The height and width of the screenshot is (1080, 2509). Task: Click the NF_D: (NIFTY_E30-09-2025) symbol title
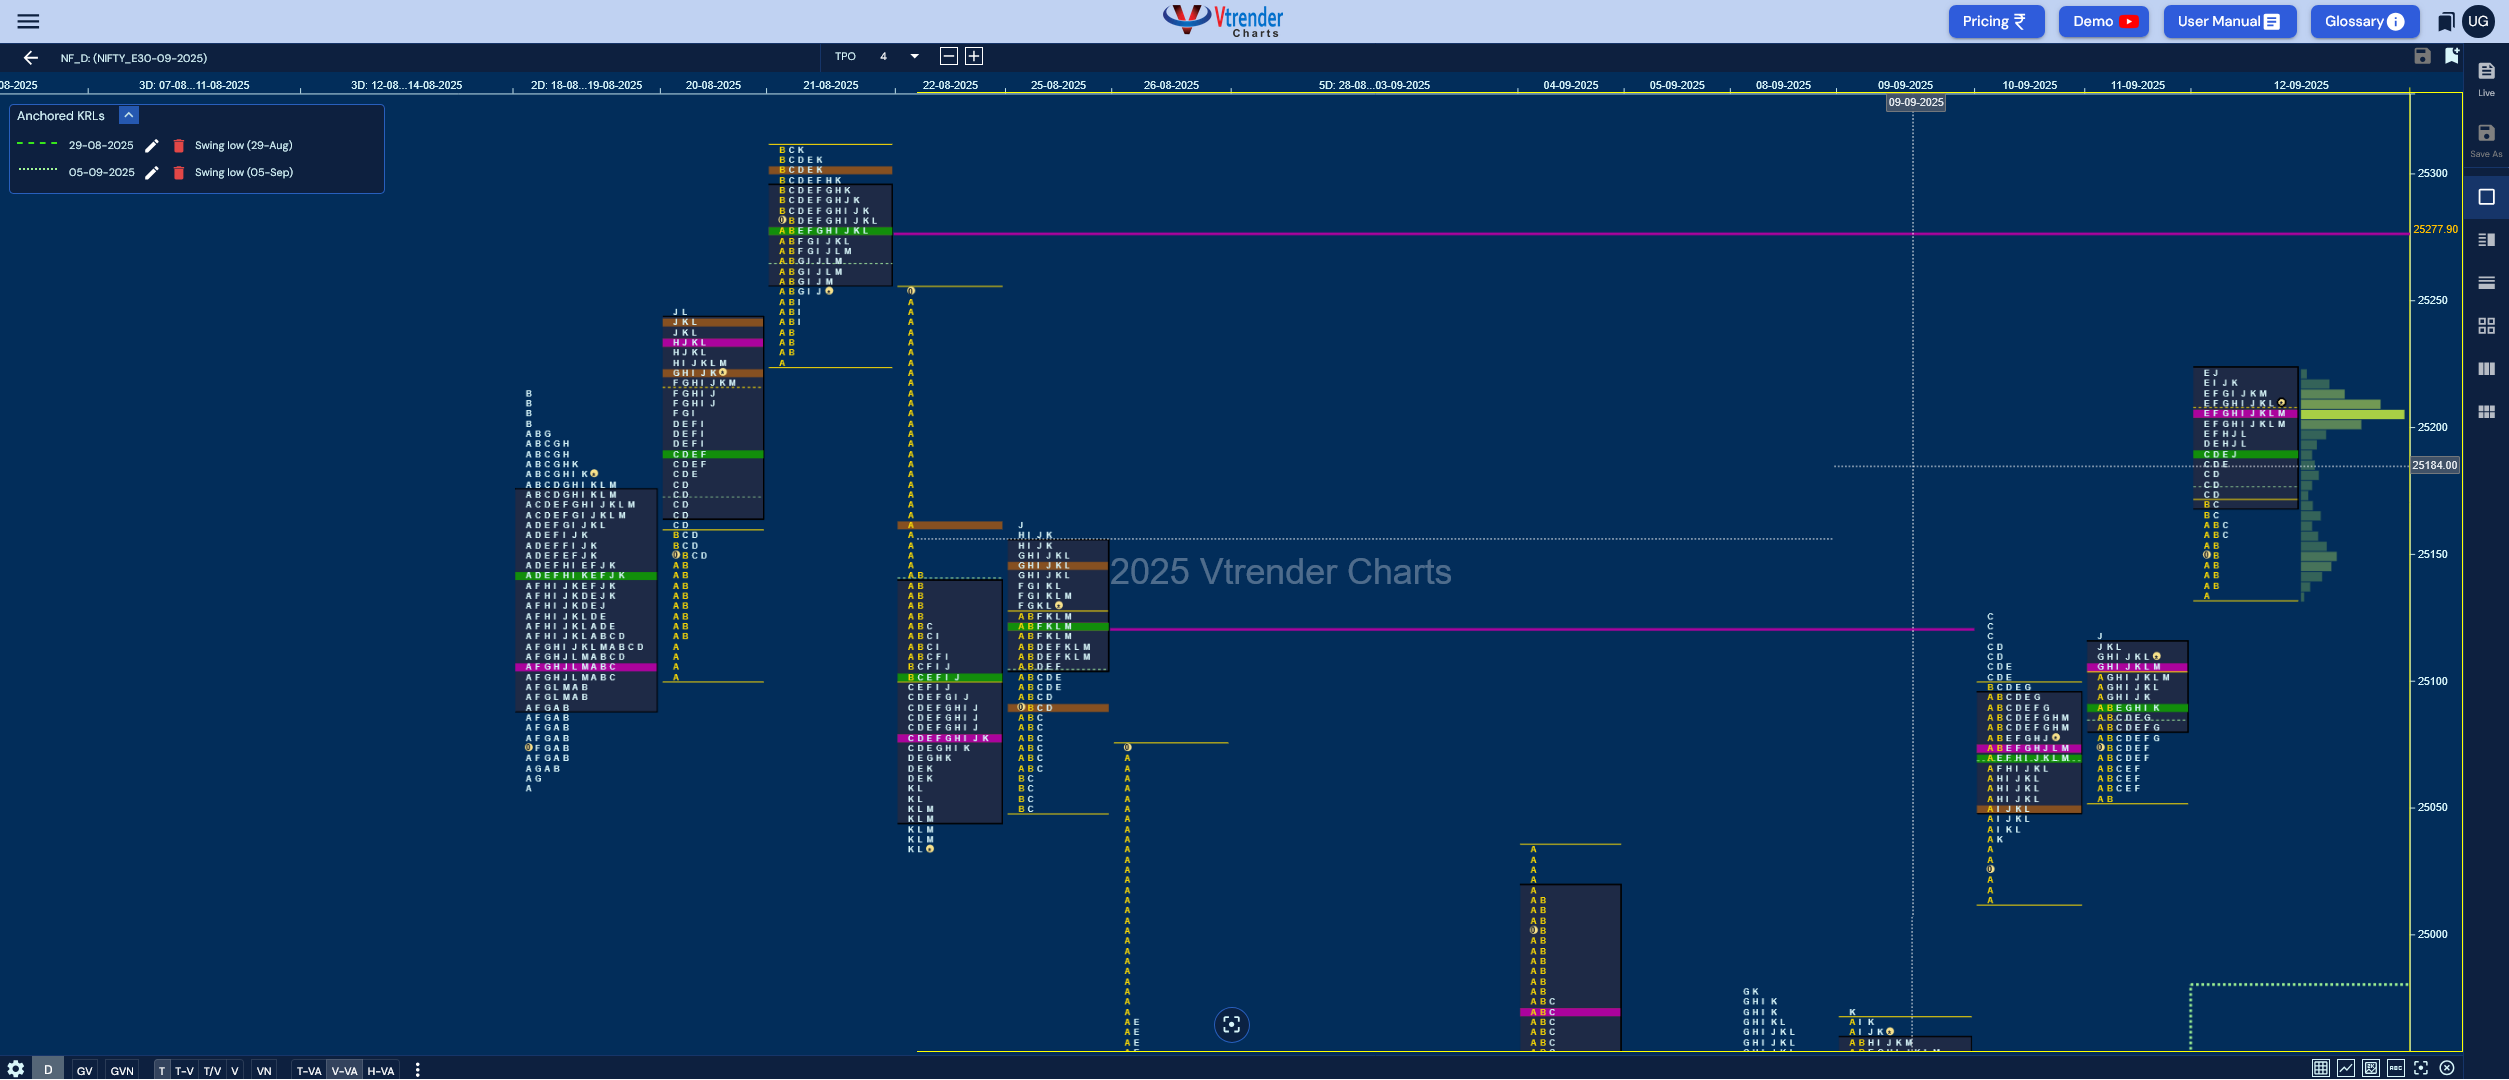pyautogui.click(x=134, y=58)
